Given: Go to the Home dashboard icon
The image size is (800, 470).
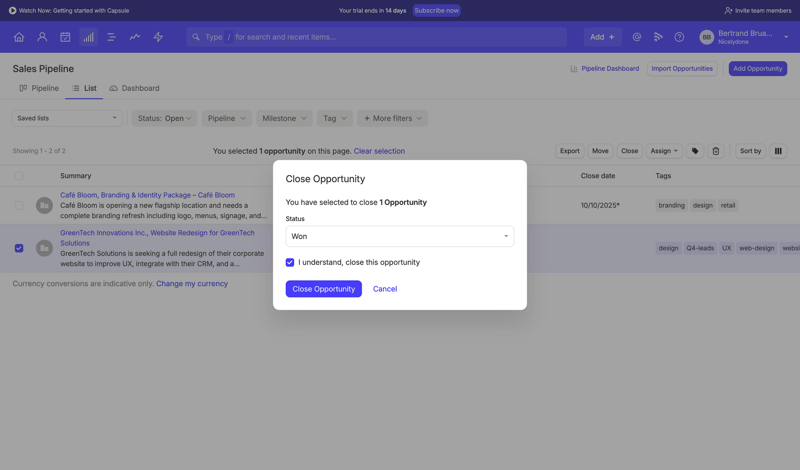Looking at the screenshot, I should click(x=19, y=37).
